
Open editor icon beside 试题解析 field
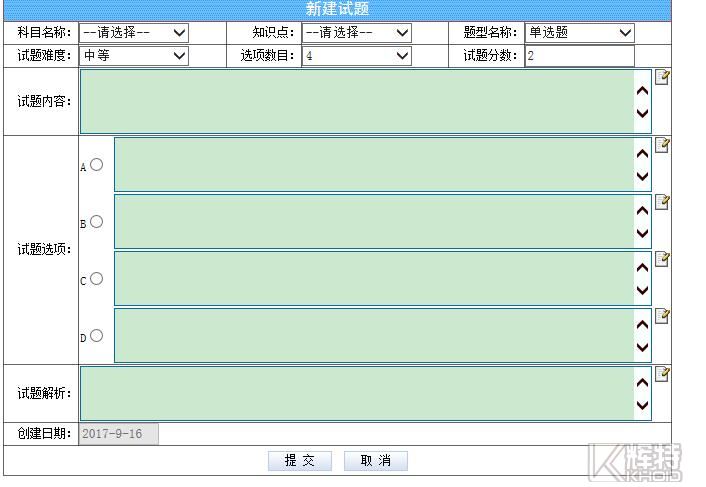coord(662,376)
